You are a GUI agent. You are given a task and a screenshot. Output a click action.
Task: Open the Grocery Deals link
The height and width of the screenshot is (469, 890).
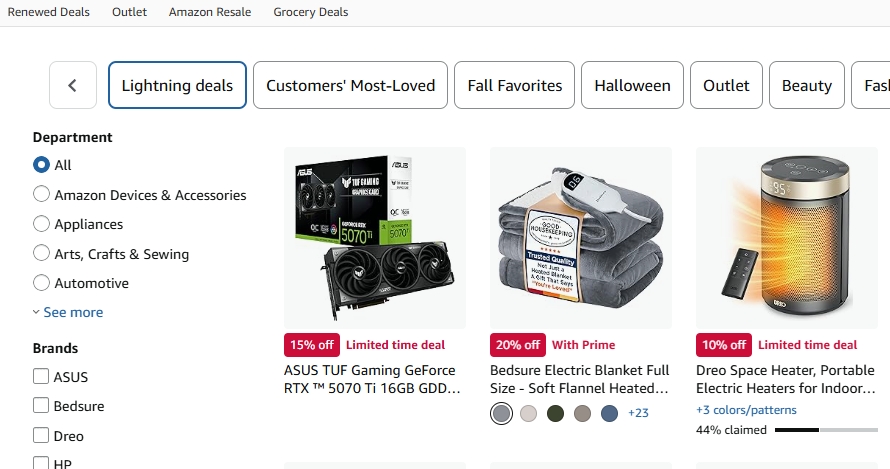point(311,12)
